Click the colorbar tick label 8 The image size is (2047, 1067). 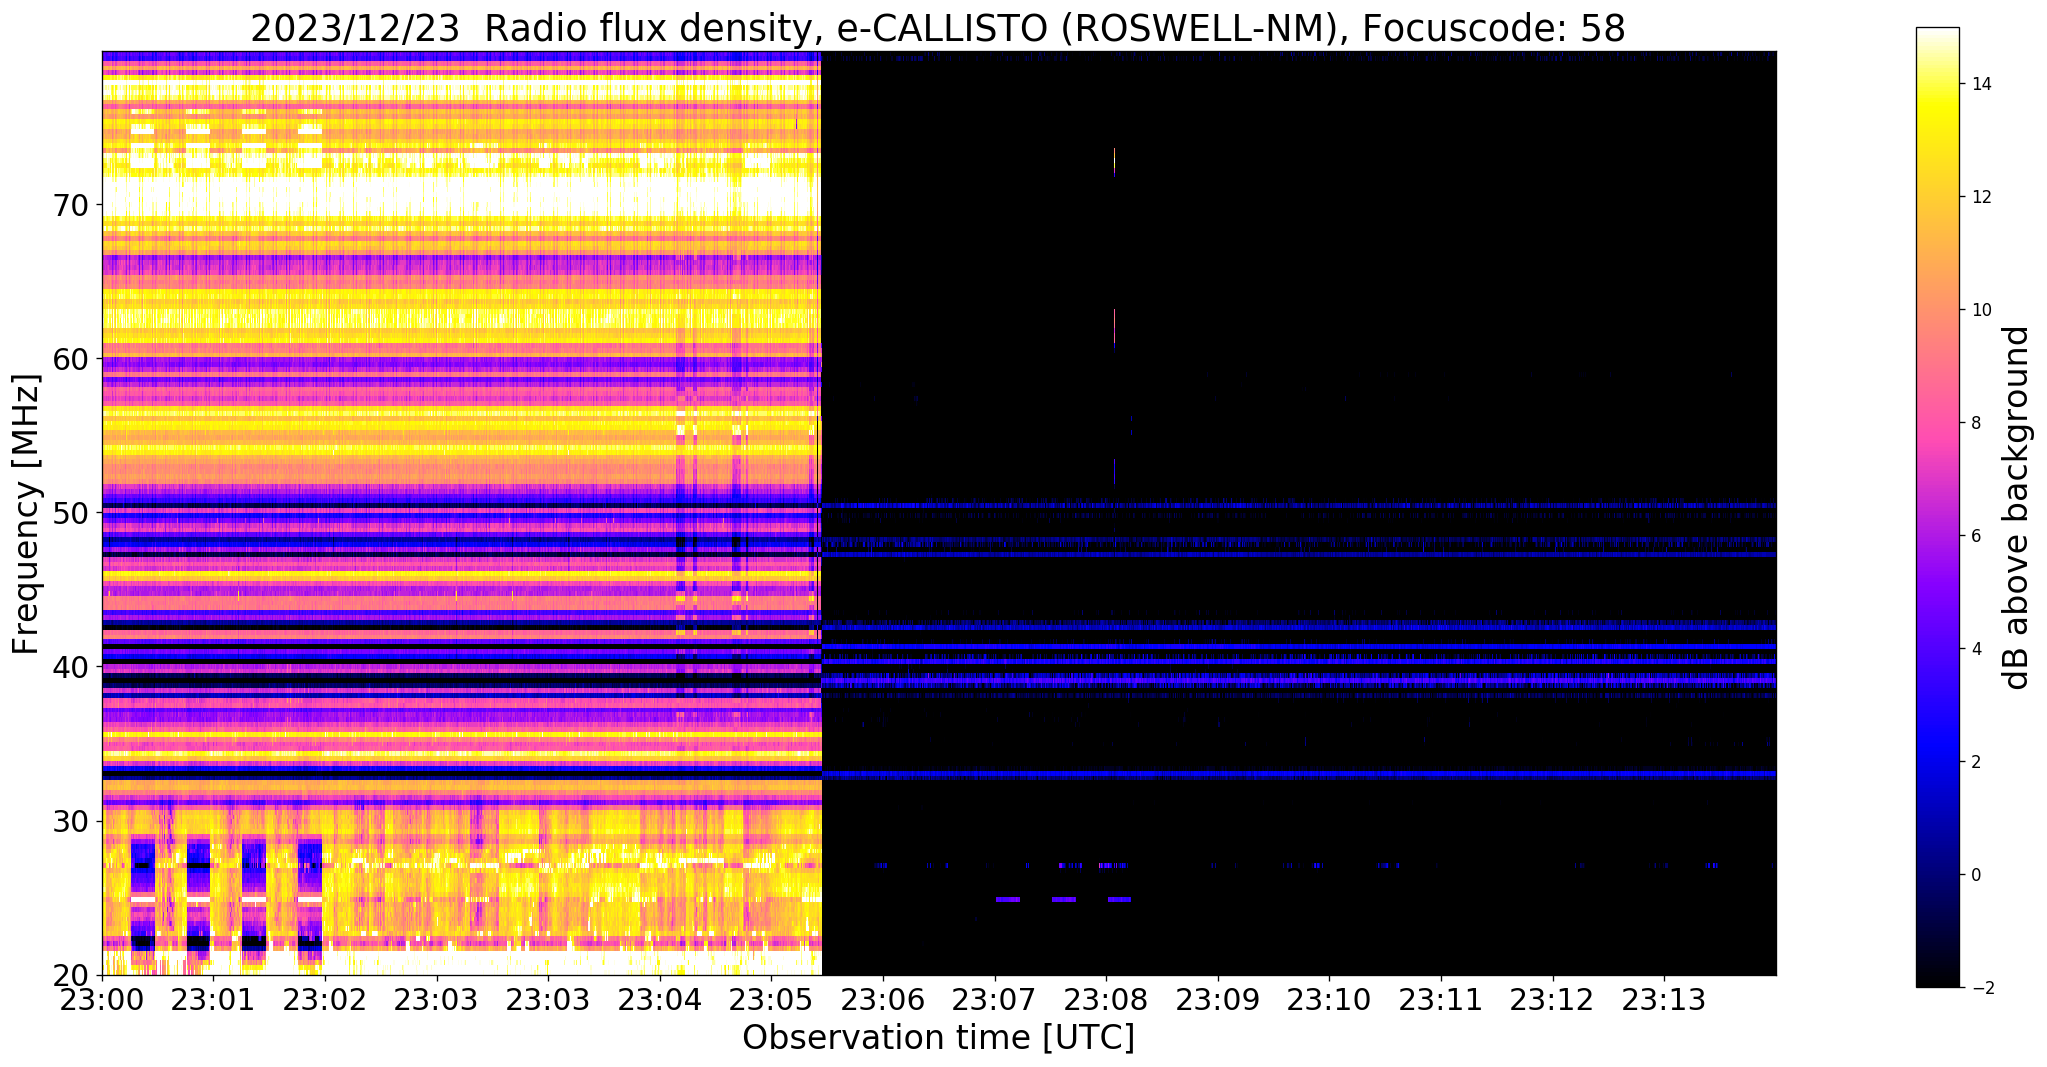tap(1975, 423)
